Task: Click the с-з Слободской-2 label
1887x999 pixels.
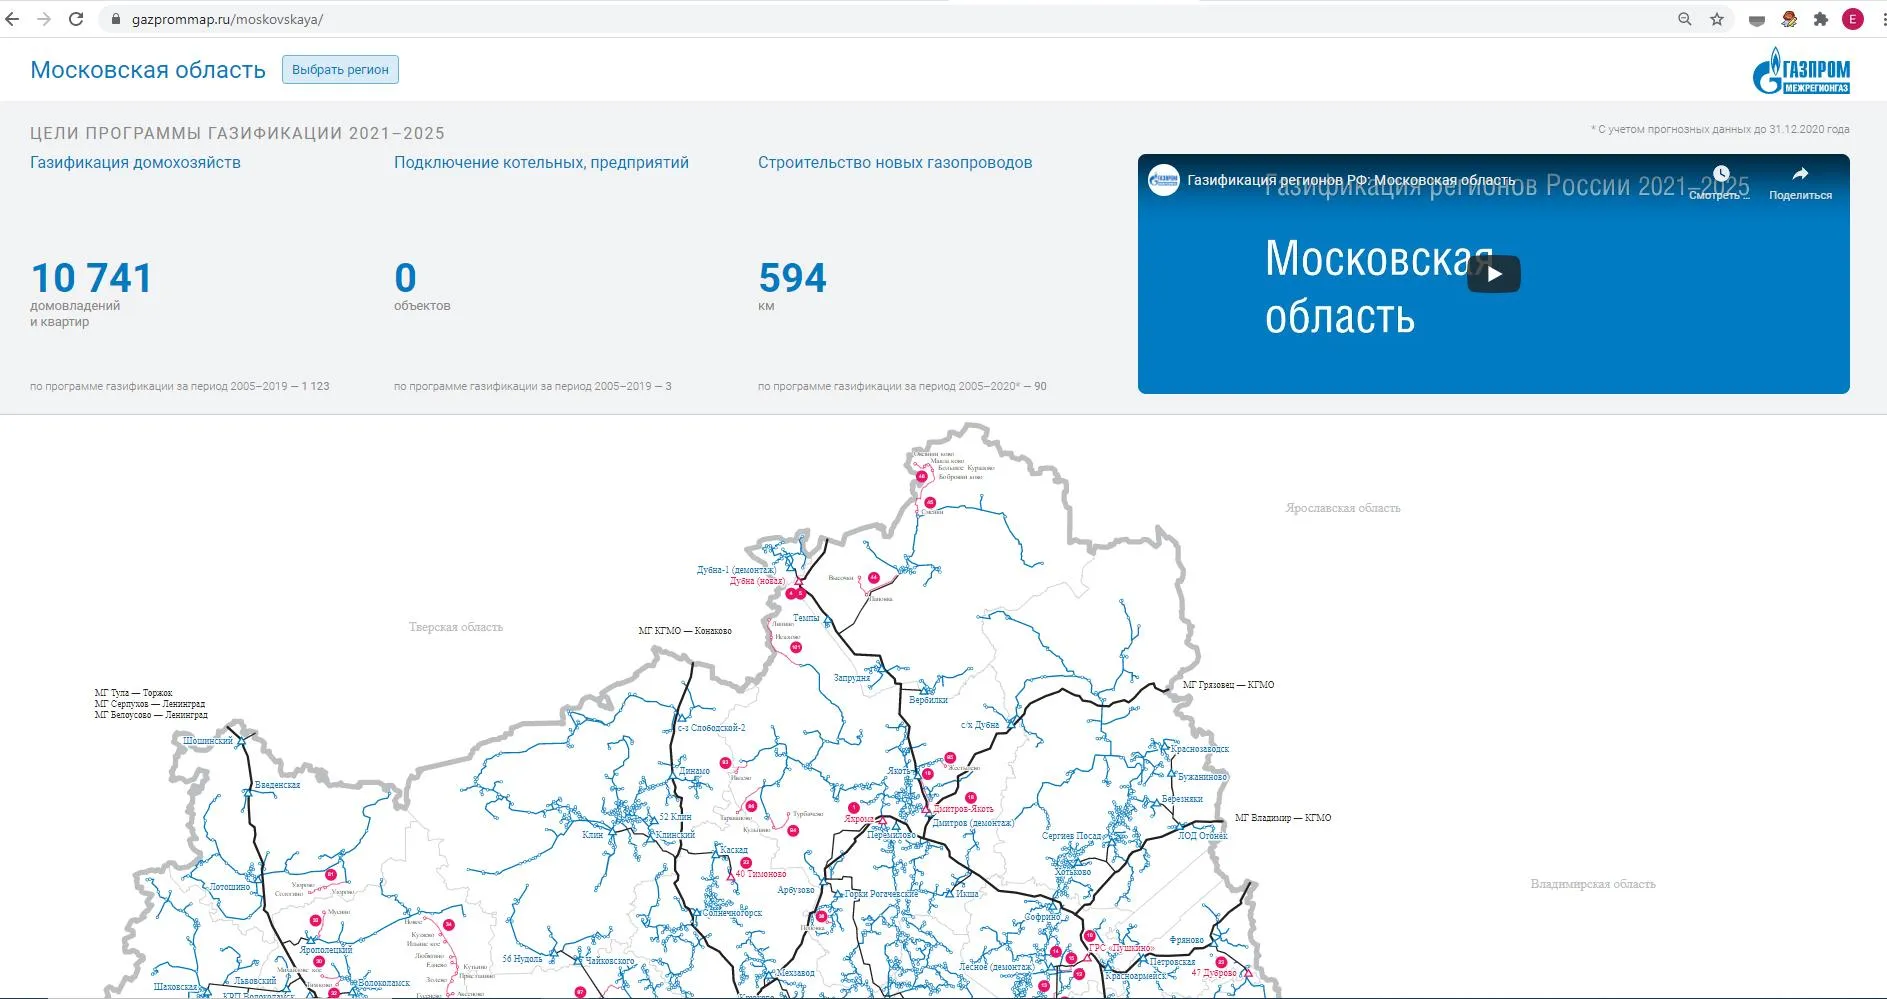Action: click(x=711, y=728)
